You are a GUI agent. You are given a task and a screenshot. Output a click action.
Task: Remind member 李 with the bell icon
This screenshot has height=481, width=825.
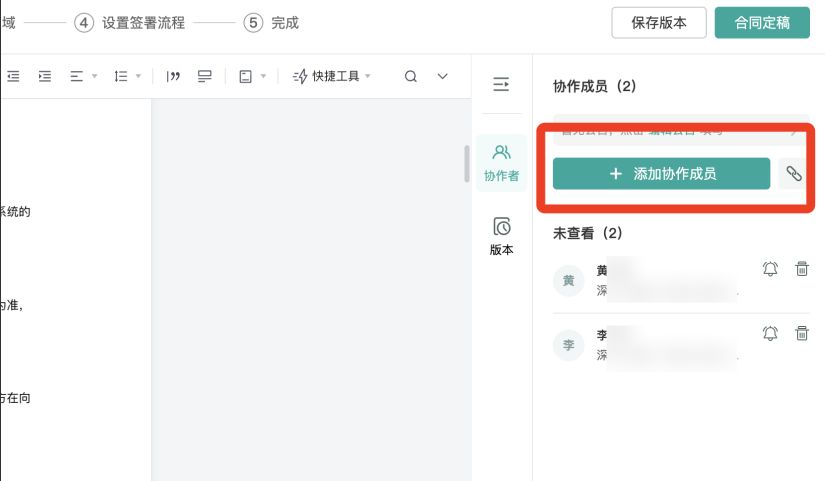[x=770, y=334]
